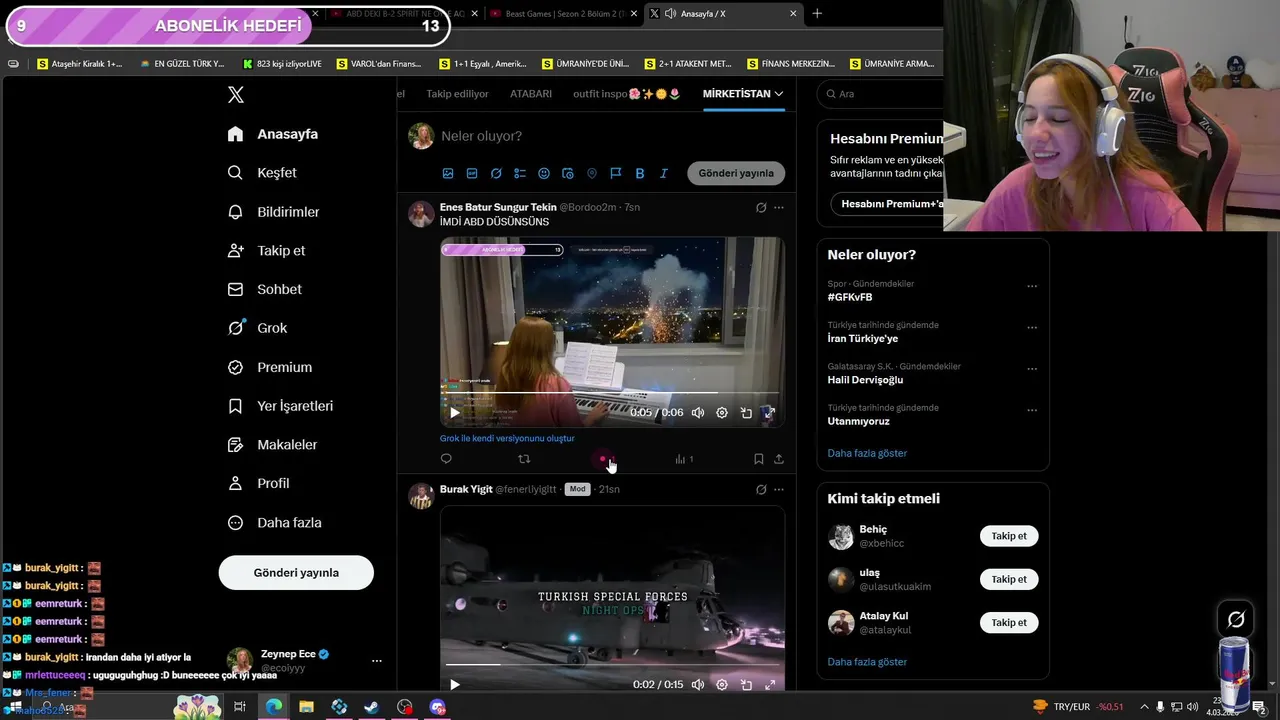Screen dimensions: 1280x720
Task: Follow ulaş with Takip et
Action: [x=1009, y=579]
